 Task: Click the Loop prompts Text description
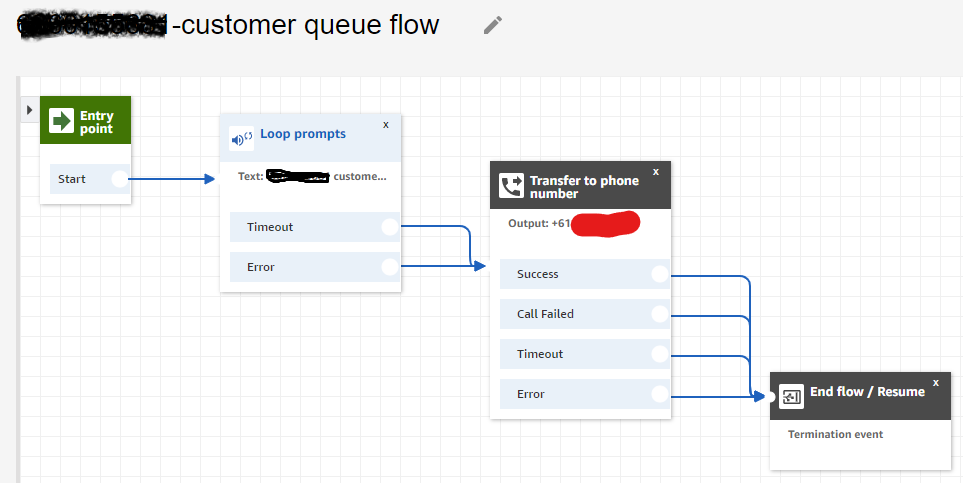coord(313,176)
